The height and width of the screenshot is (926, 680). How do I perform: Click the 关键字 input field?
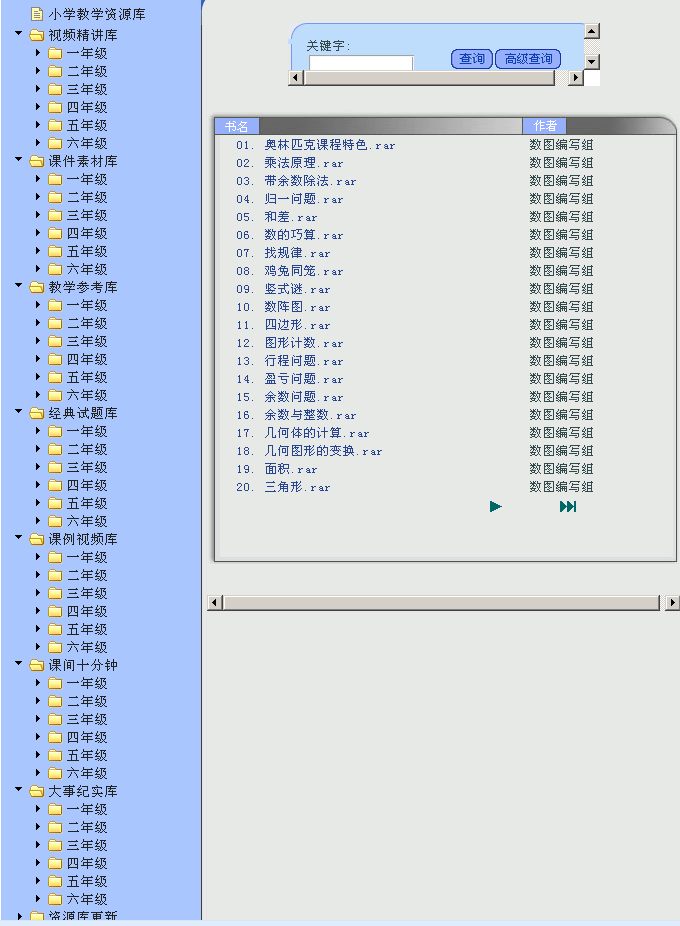pyautogui.click(x=360, y=63)
